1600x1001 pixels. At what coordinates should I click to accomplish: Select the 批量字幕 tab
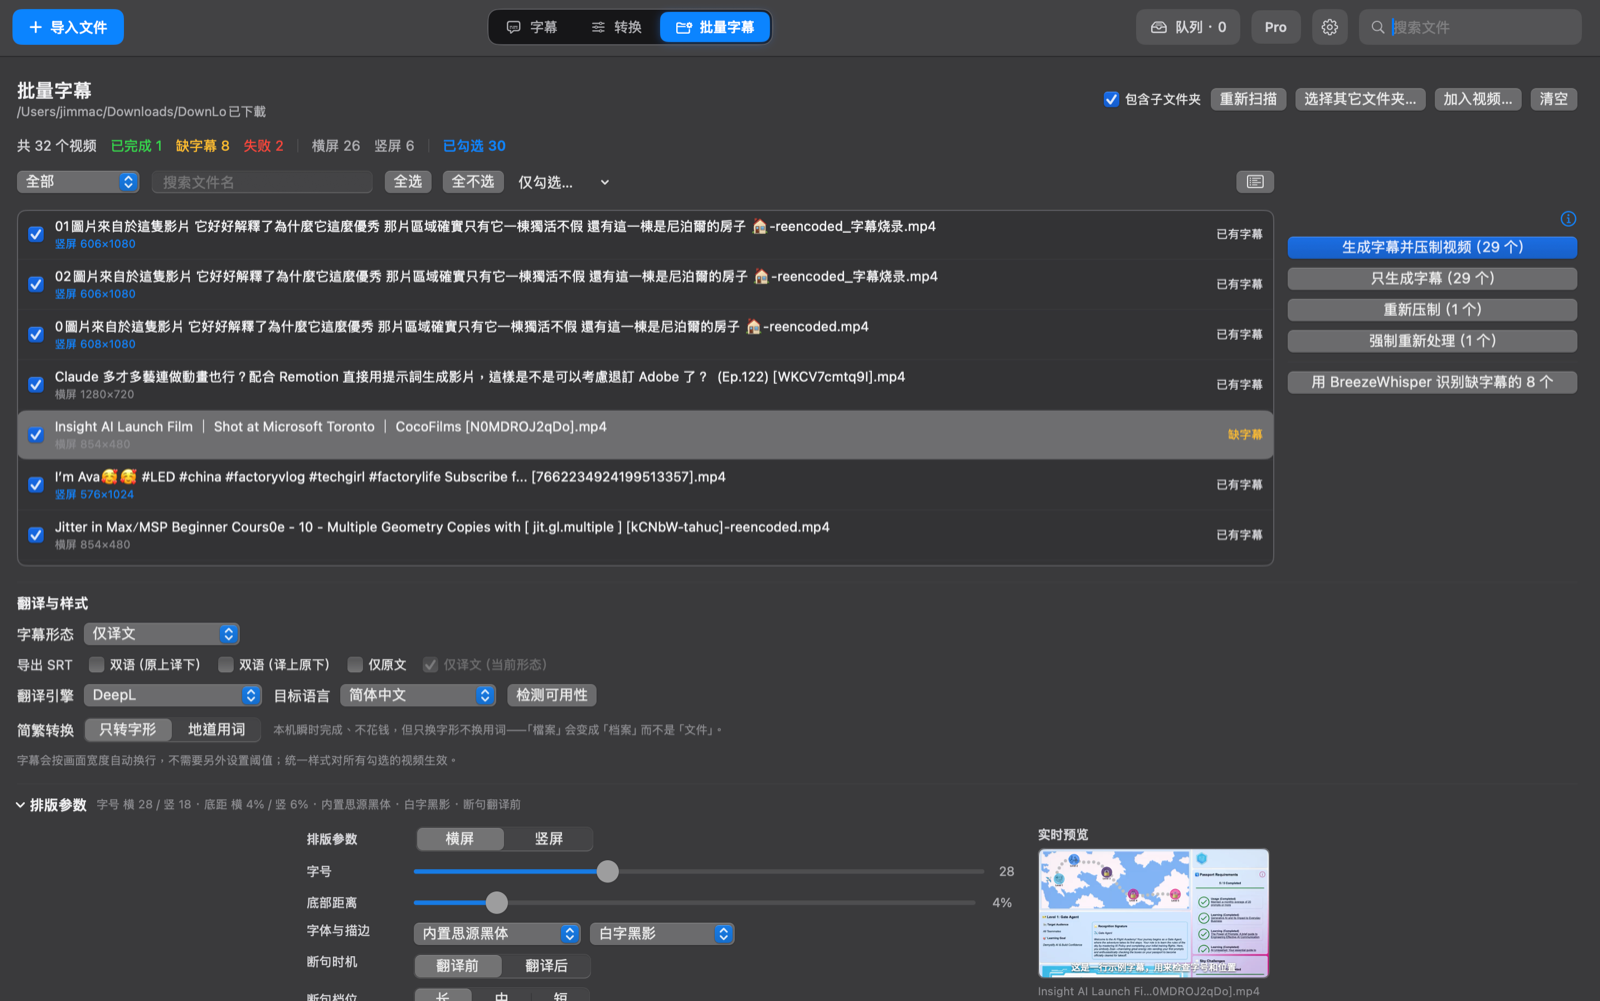(x=715, y=27)
